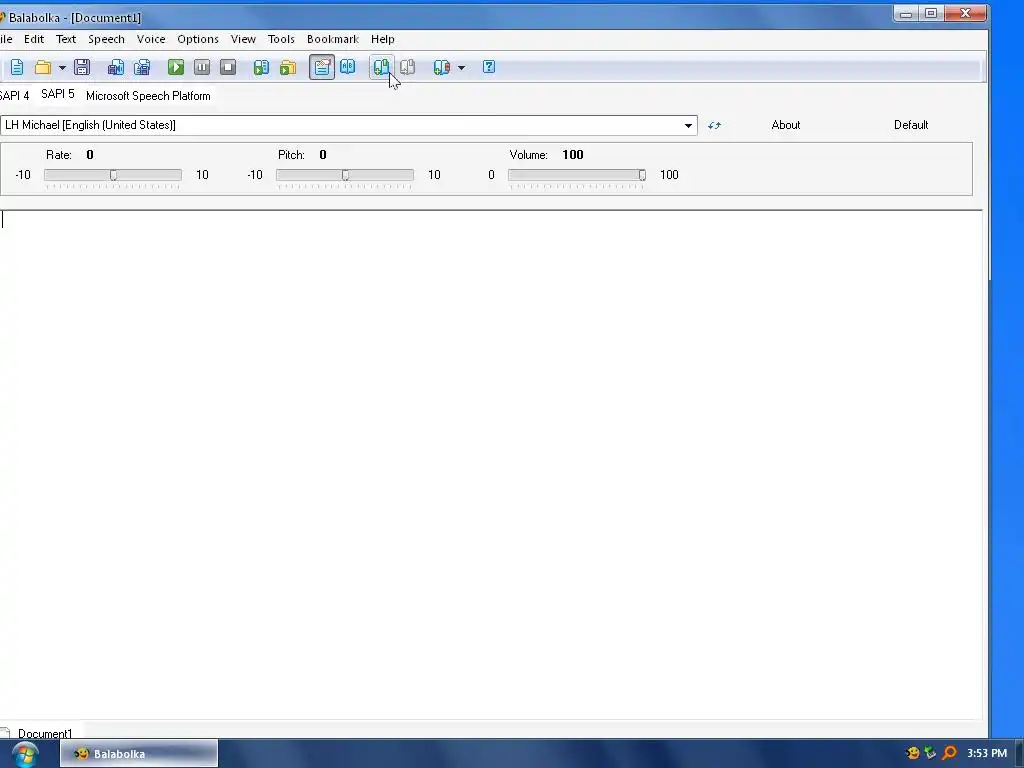Open the File menu
1024x768 pixels.
(6, 39)
